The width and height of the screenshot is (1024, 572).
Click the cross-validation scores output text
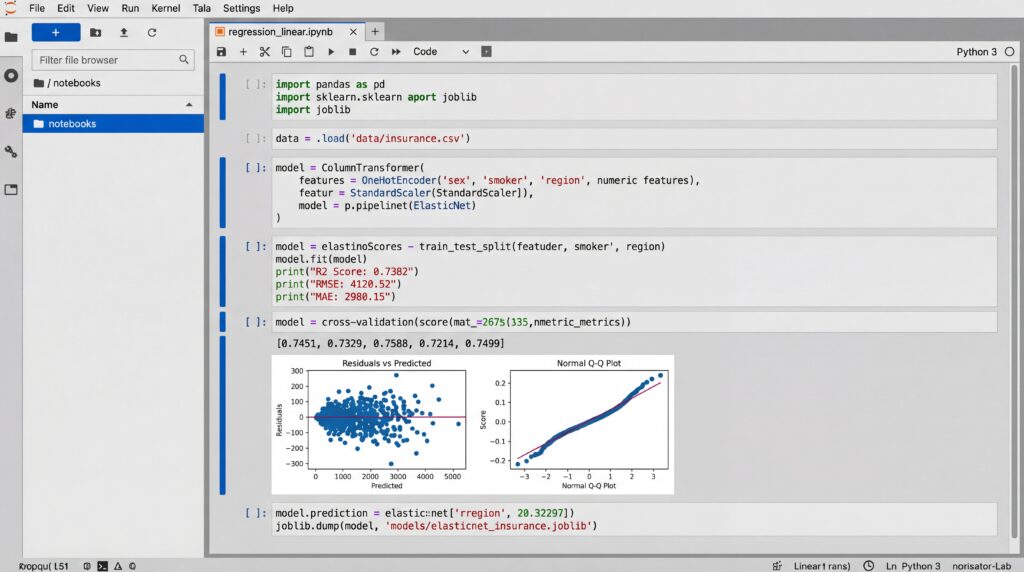[x=390, y=343]
